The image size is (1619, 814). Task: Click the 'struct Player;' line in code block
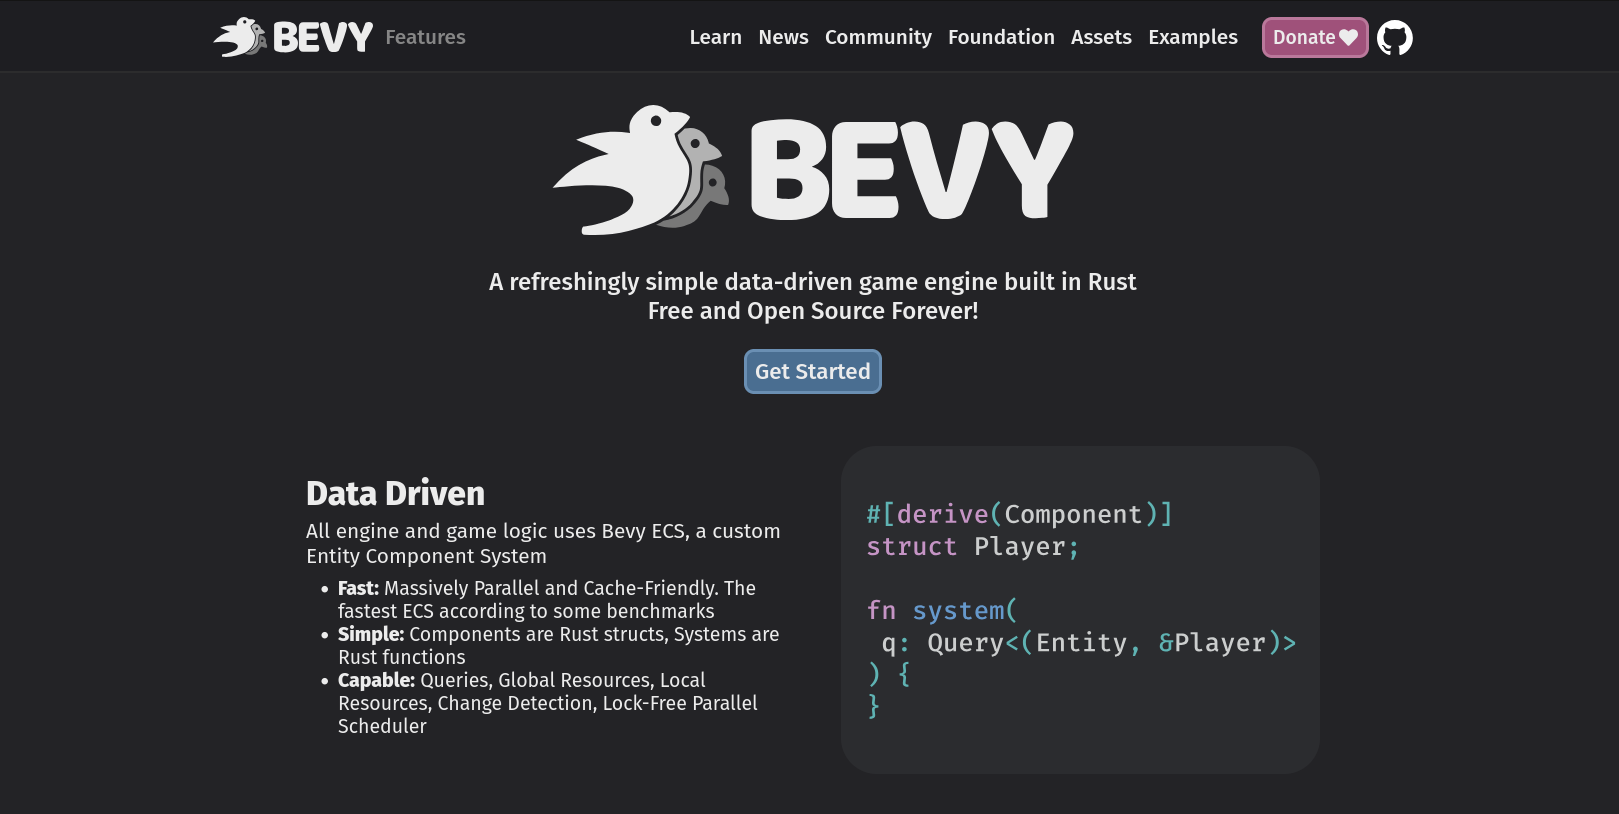[x=972, y=547]
